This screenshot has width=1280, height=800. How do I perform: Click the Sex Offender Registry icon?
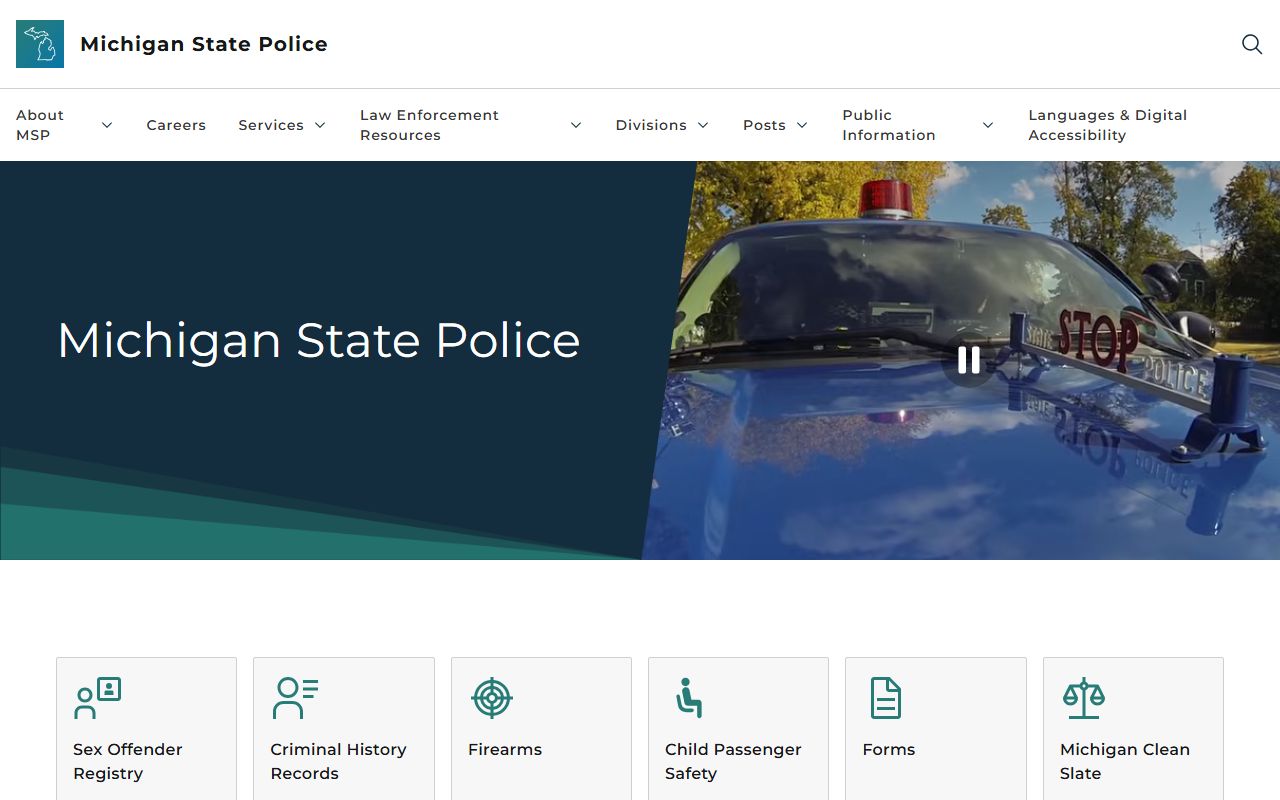[98, 698]
